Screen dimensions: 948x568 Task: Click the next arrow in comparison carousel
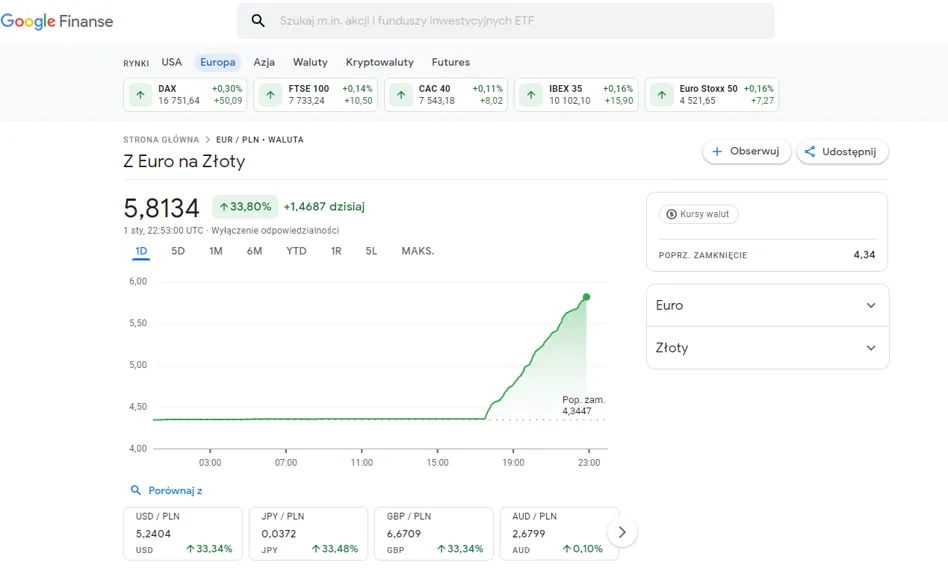[x=622, y=532]
